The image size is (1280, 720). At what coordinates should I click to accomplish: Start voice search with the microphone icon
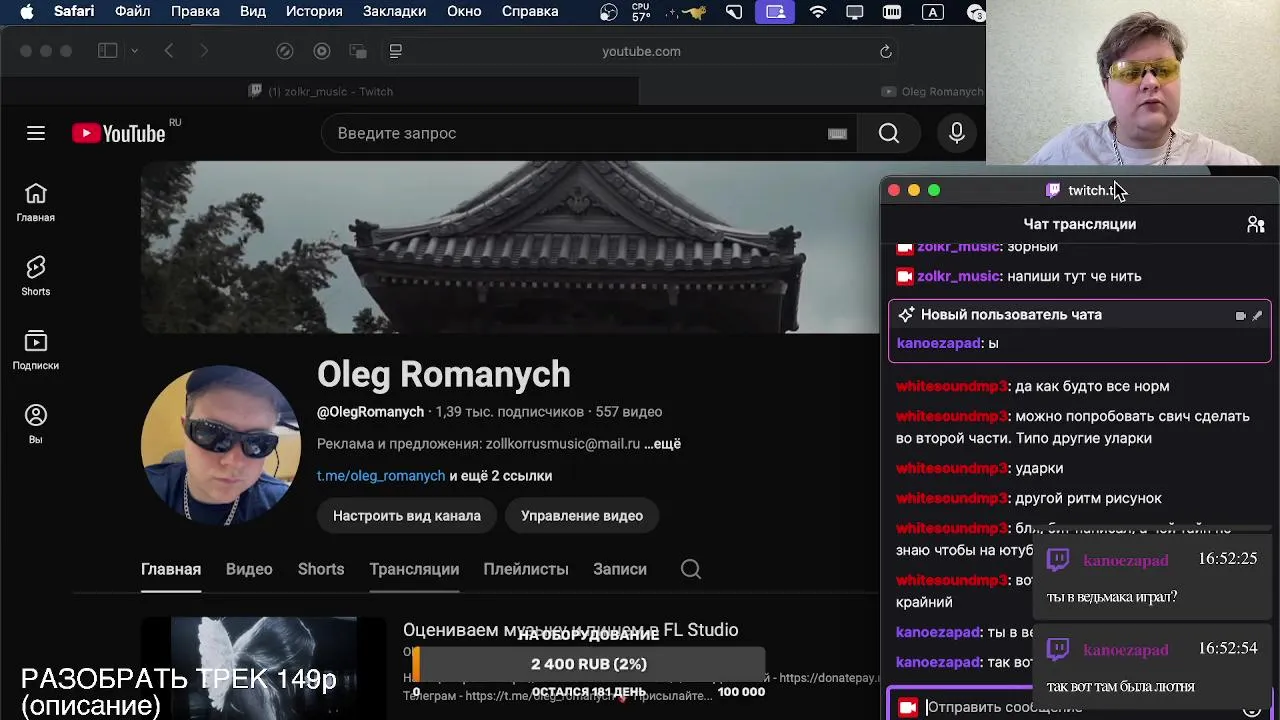click(x=957, y=133)
